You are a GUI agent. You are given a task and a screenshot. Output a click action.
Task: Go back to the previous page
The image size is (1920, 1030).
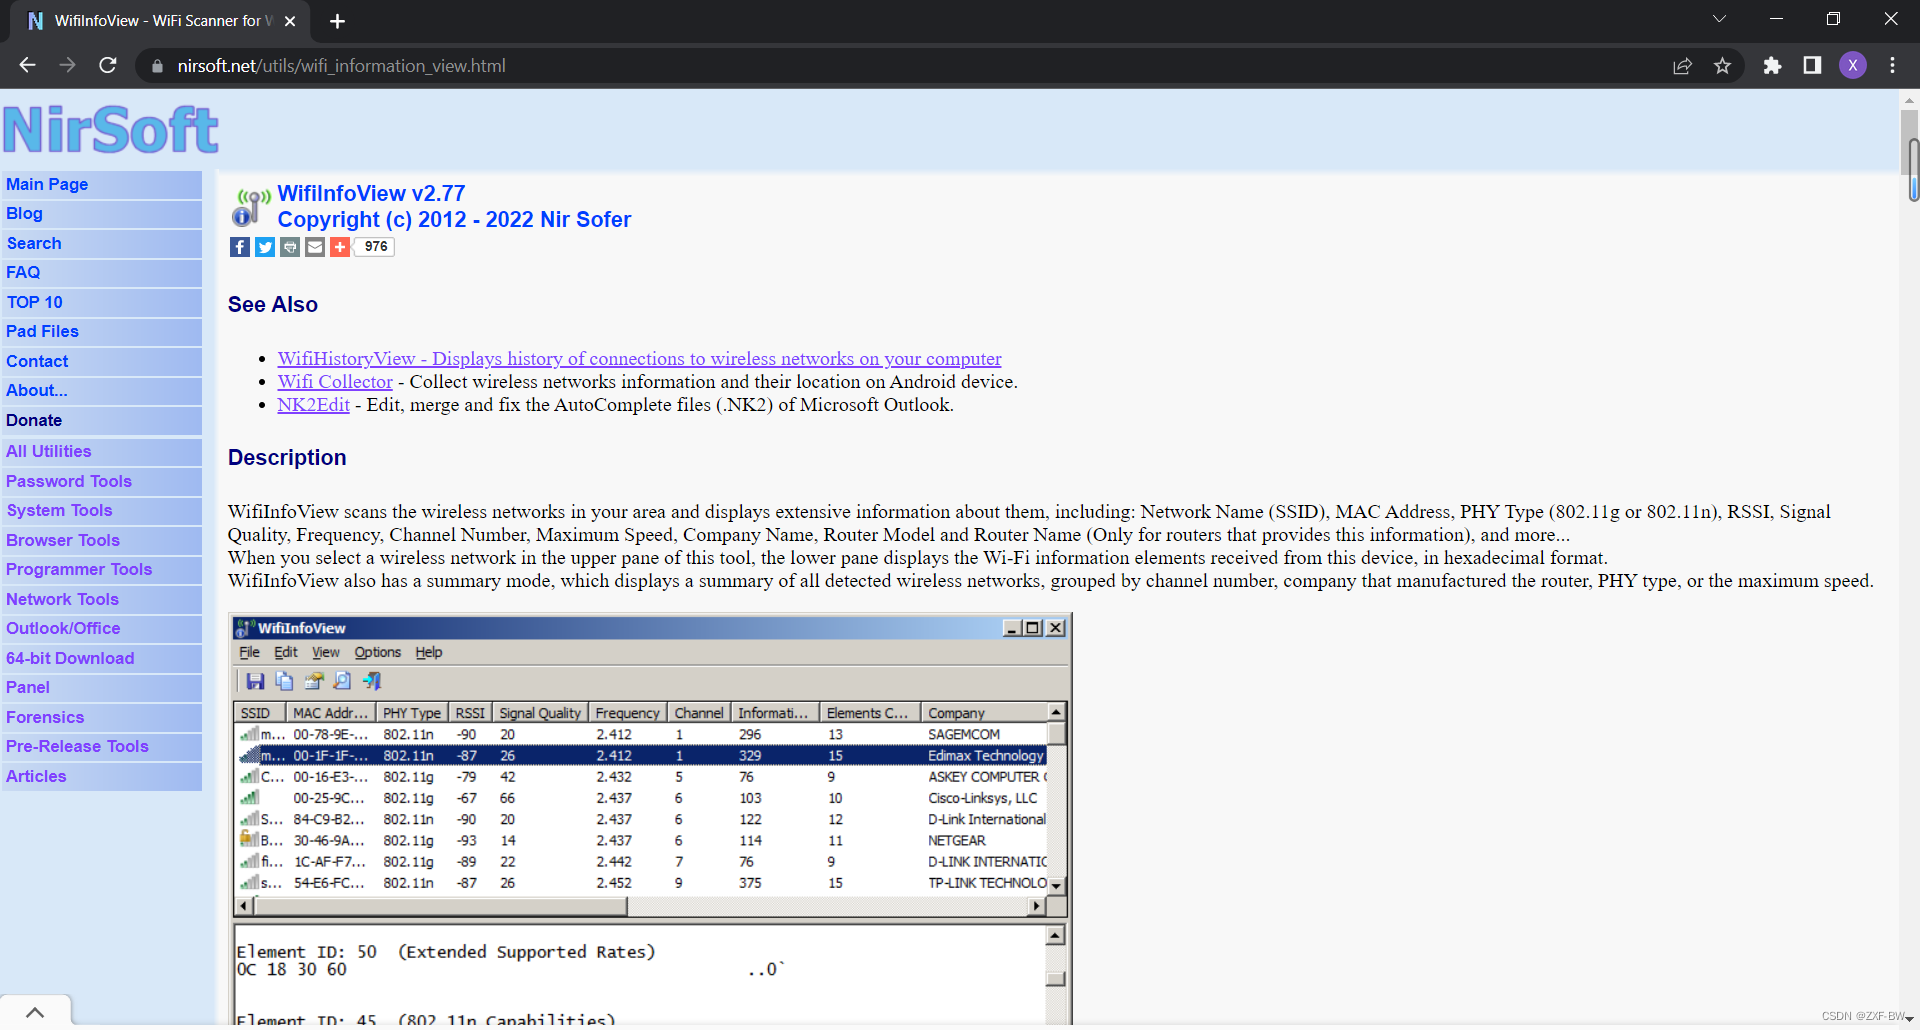27,65
